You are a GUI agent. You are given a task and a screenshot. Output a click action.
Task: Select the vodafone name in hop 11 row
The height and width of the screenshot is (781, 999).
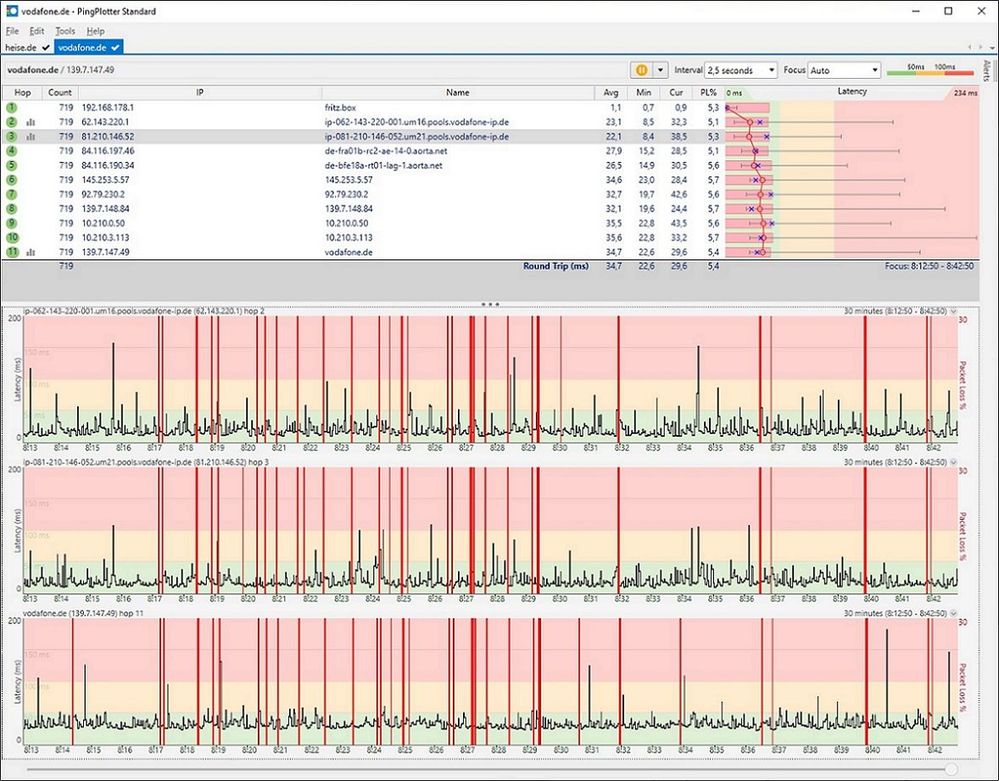click(349, 252)
